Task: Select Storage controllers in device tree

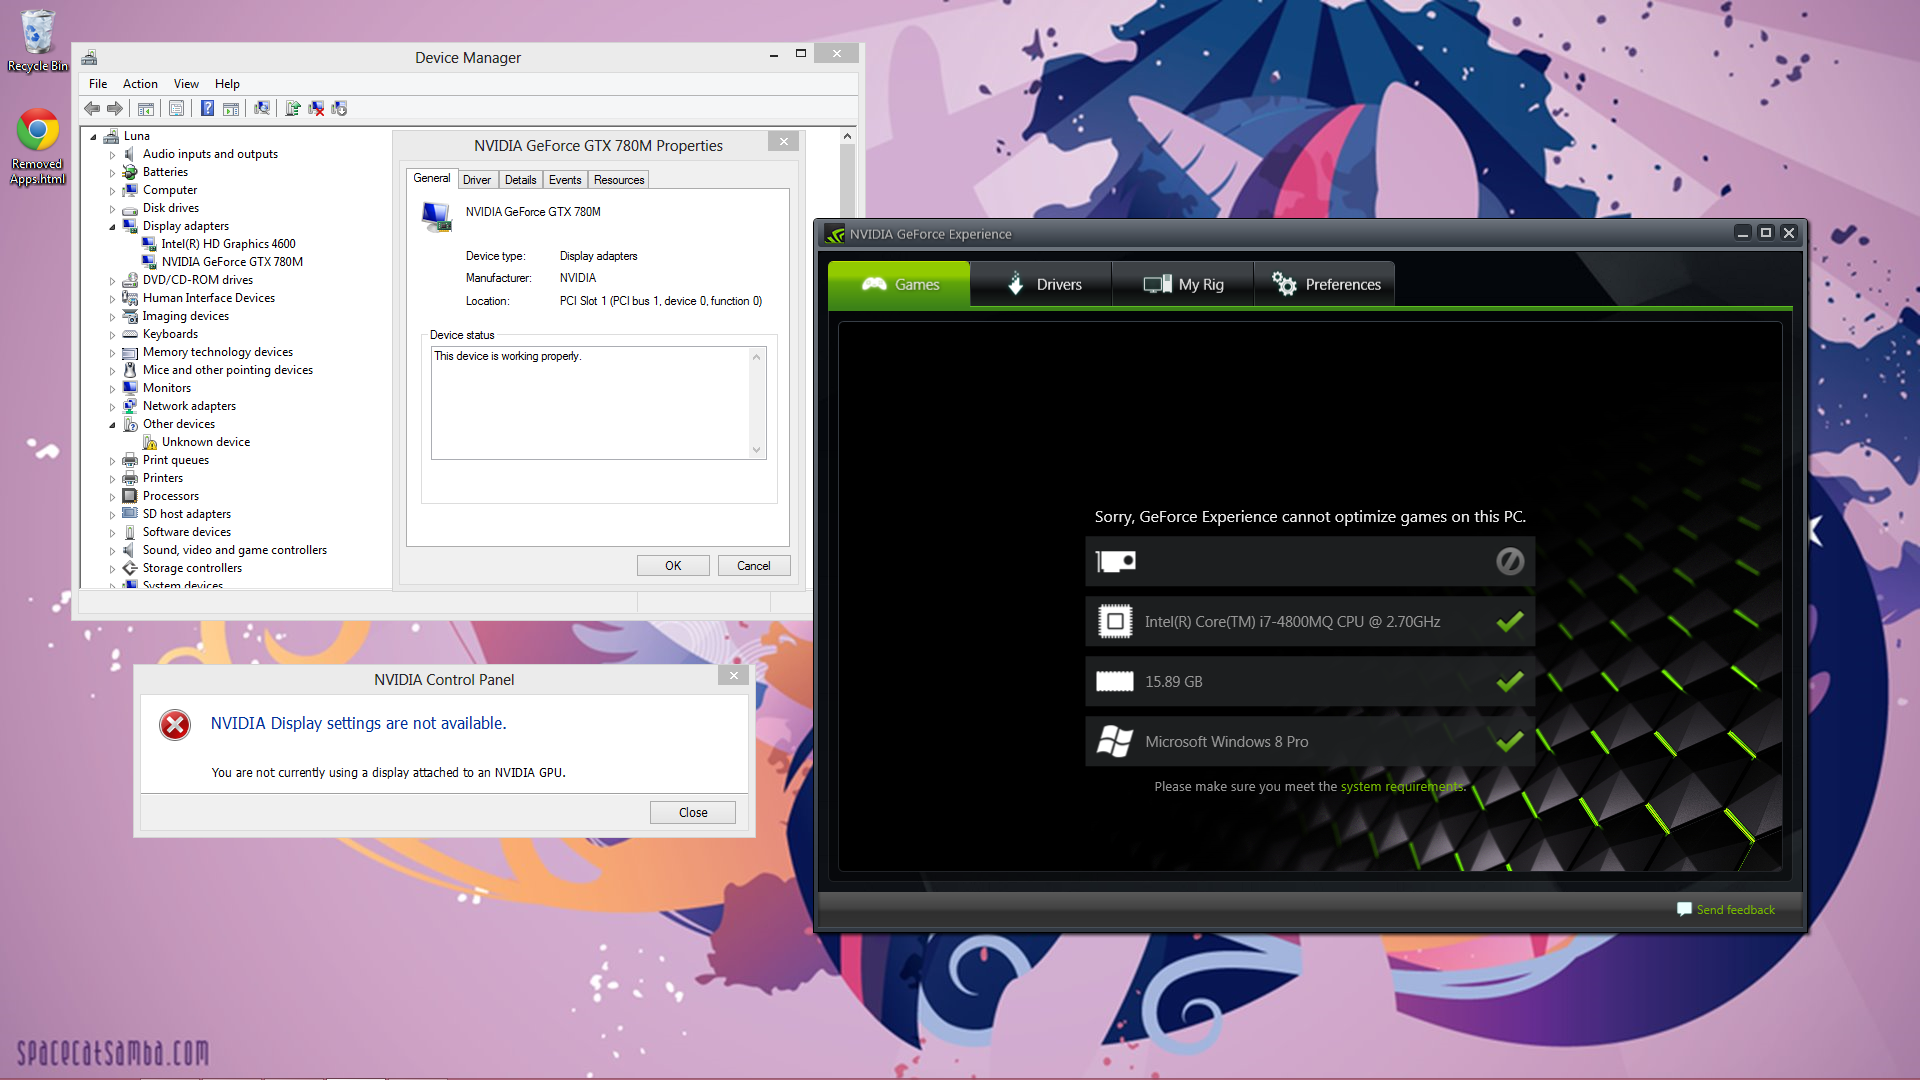Action: tap(192, 568)
